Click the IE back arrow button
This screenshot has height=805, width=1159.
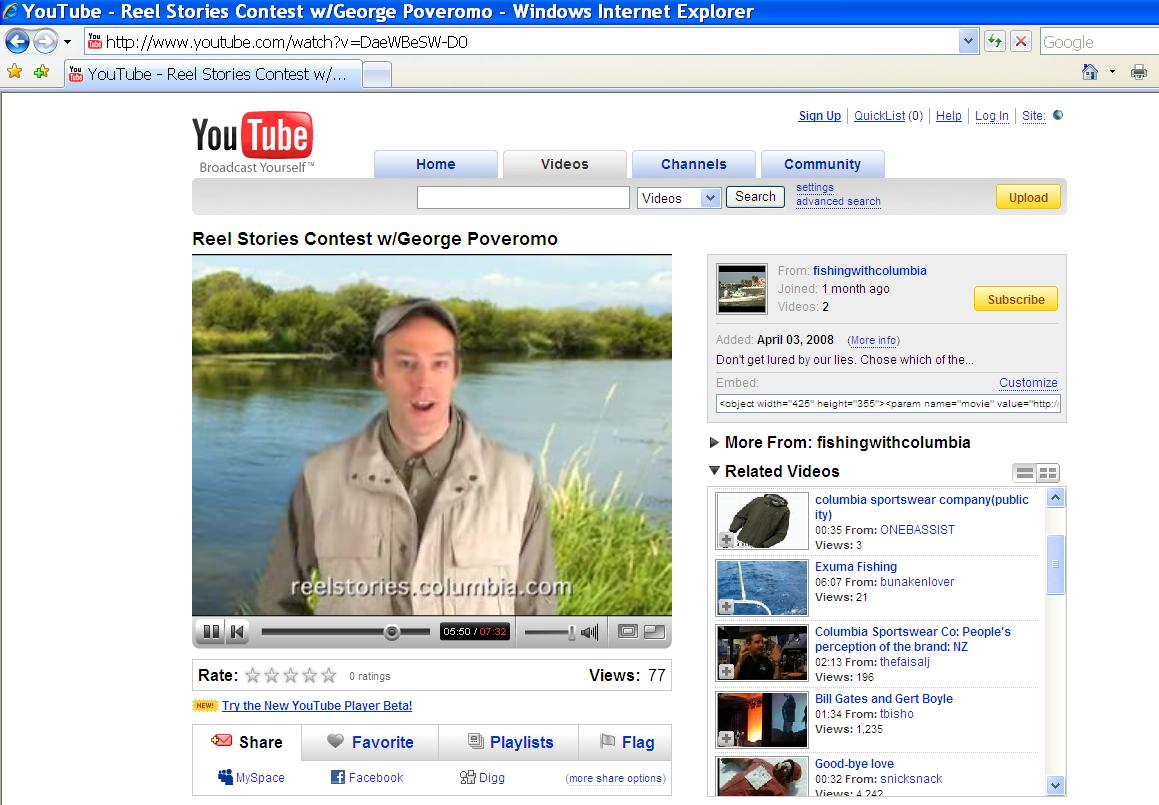click(18, 41)
